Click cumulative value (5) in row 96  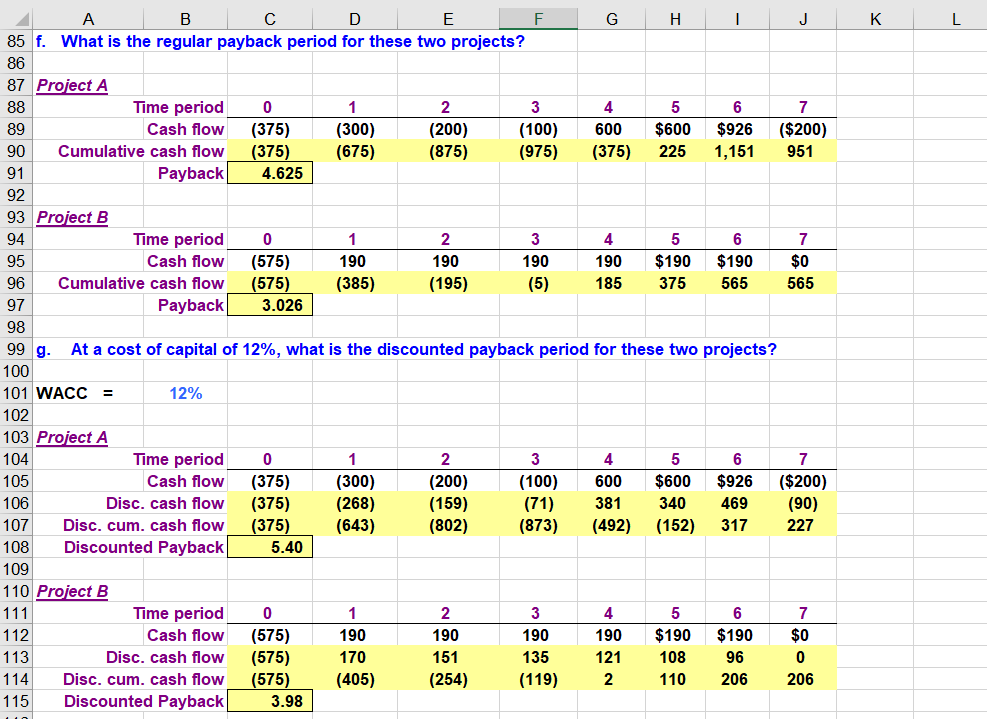coord(538,284)
